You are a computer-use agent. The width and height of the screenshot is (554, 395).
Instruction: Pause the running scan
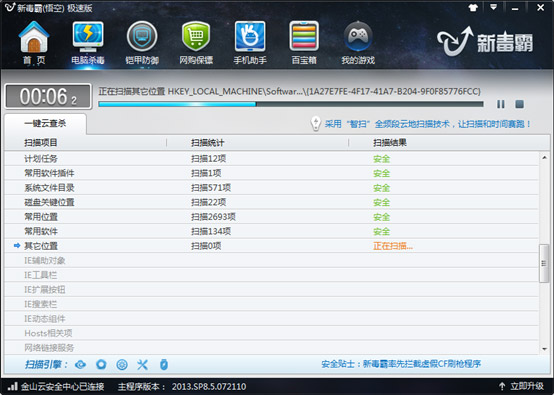pos(501,104)
